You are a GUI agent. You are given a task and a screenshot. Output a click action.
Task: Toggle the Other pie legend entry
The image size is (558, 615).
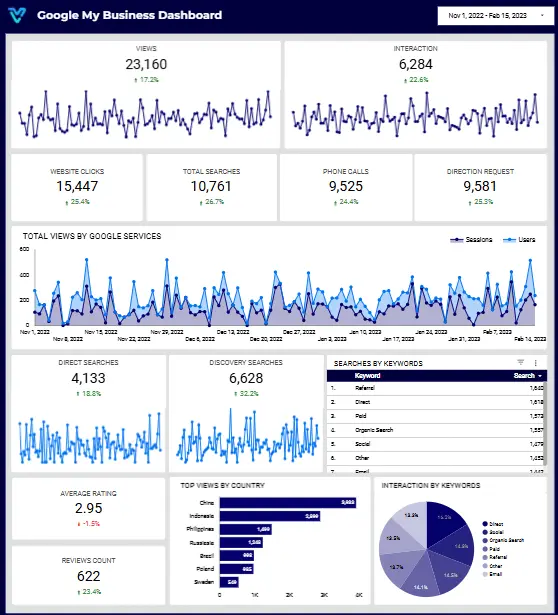[x=492, y=566]
